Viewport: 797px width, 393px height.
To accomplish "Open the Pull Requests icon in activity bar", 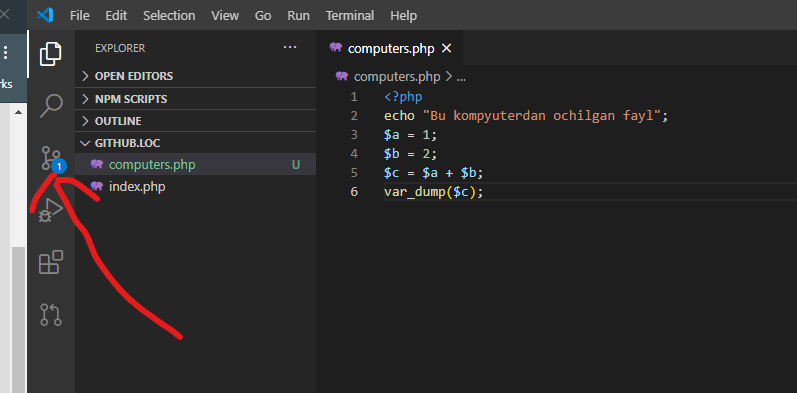I will [51, 315].
